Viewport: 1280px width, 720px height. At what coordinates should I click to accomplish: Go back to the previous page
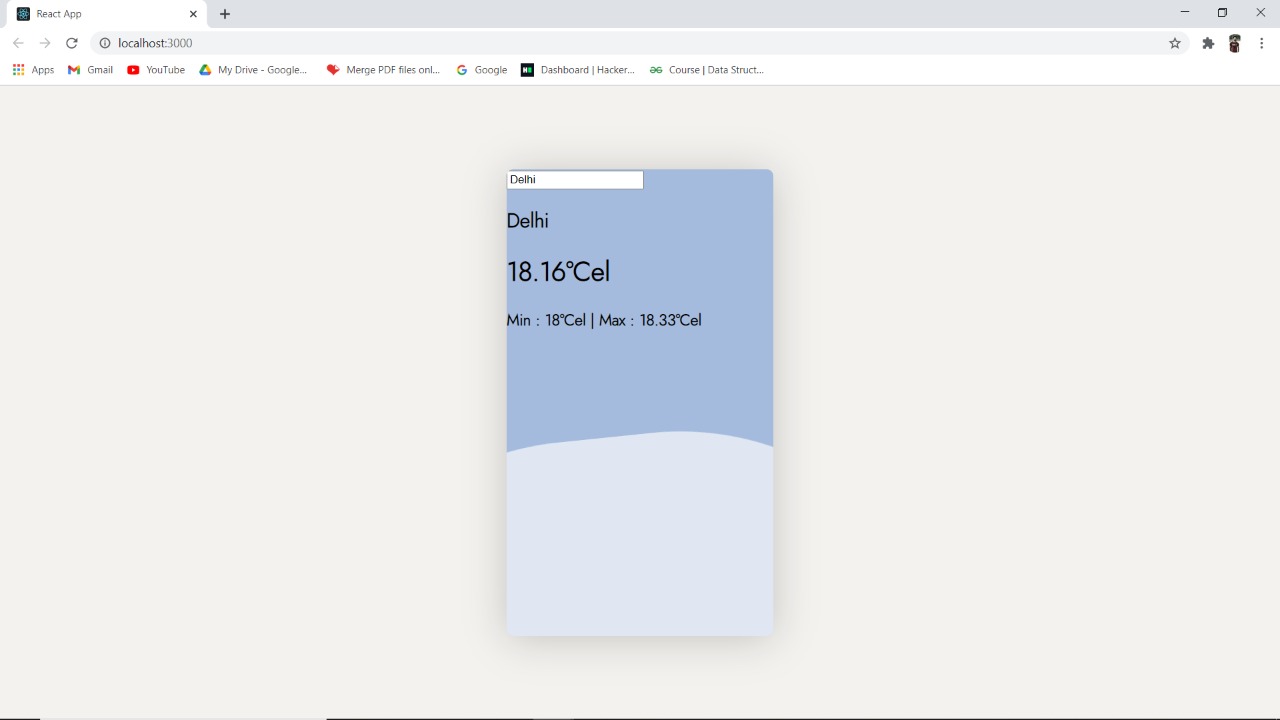point(18,43)
